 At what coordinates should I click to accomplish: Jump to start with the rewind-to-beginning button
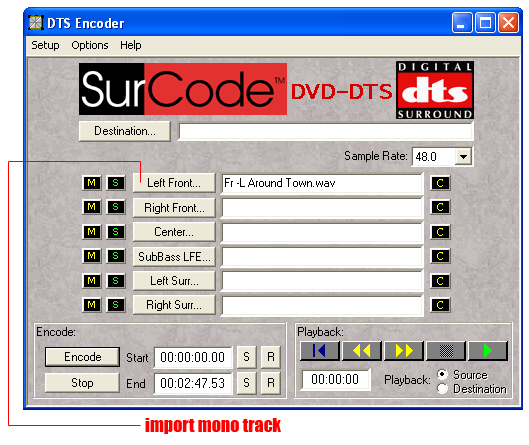tap(319, 351)
